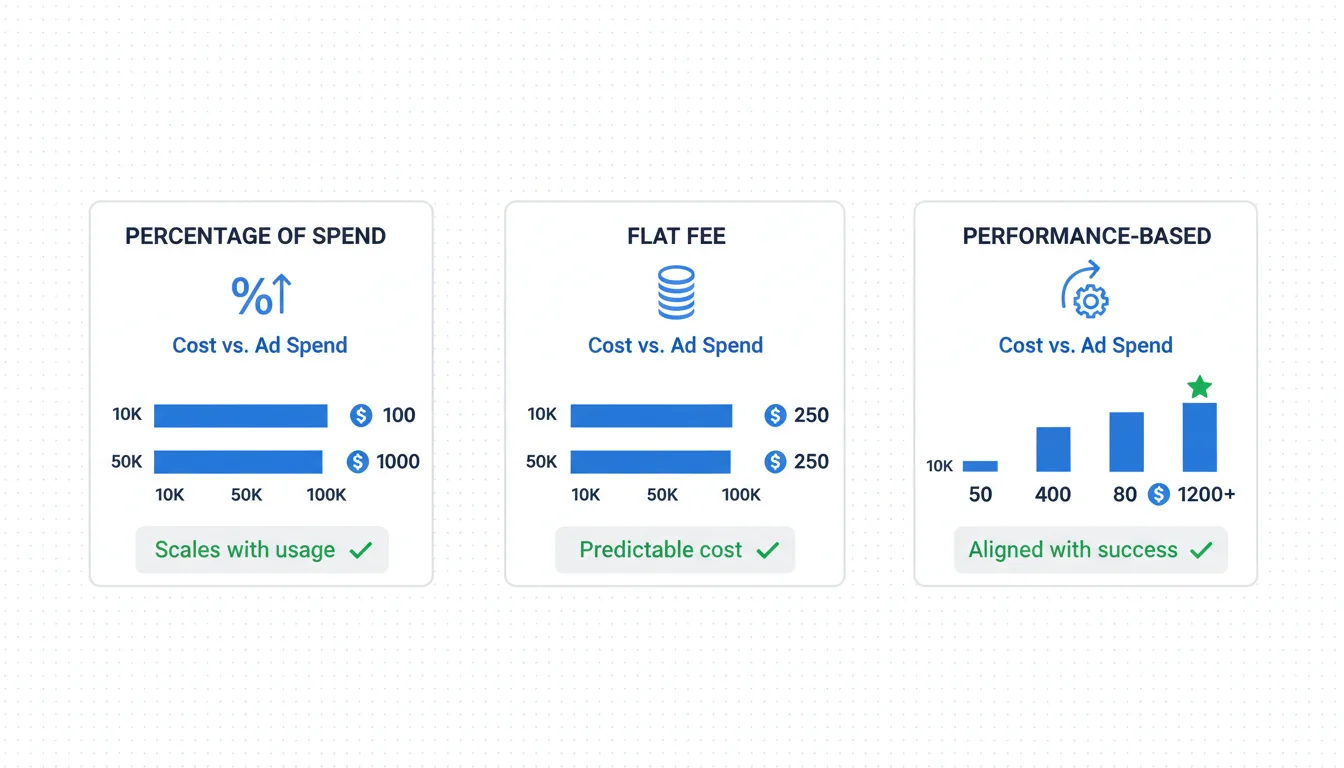This screenshot has height=768, width=1344.
Task: Click the stacked coins icon under Flat Fee
Action: coord(676,293)
